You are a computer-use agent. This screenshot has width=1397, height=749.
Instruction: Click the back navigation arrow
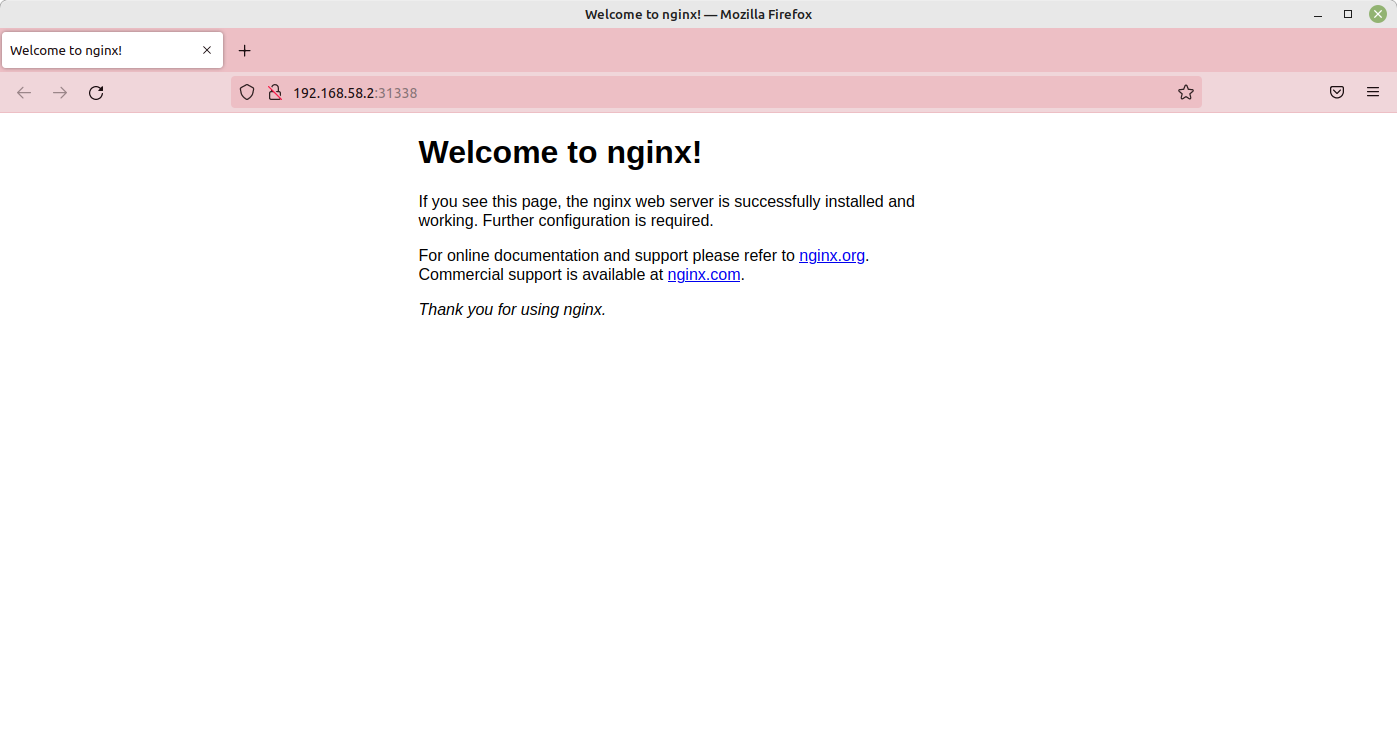pos(24,93)
